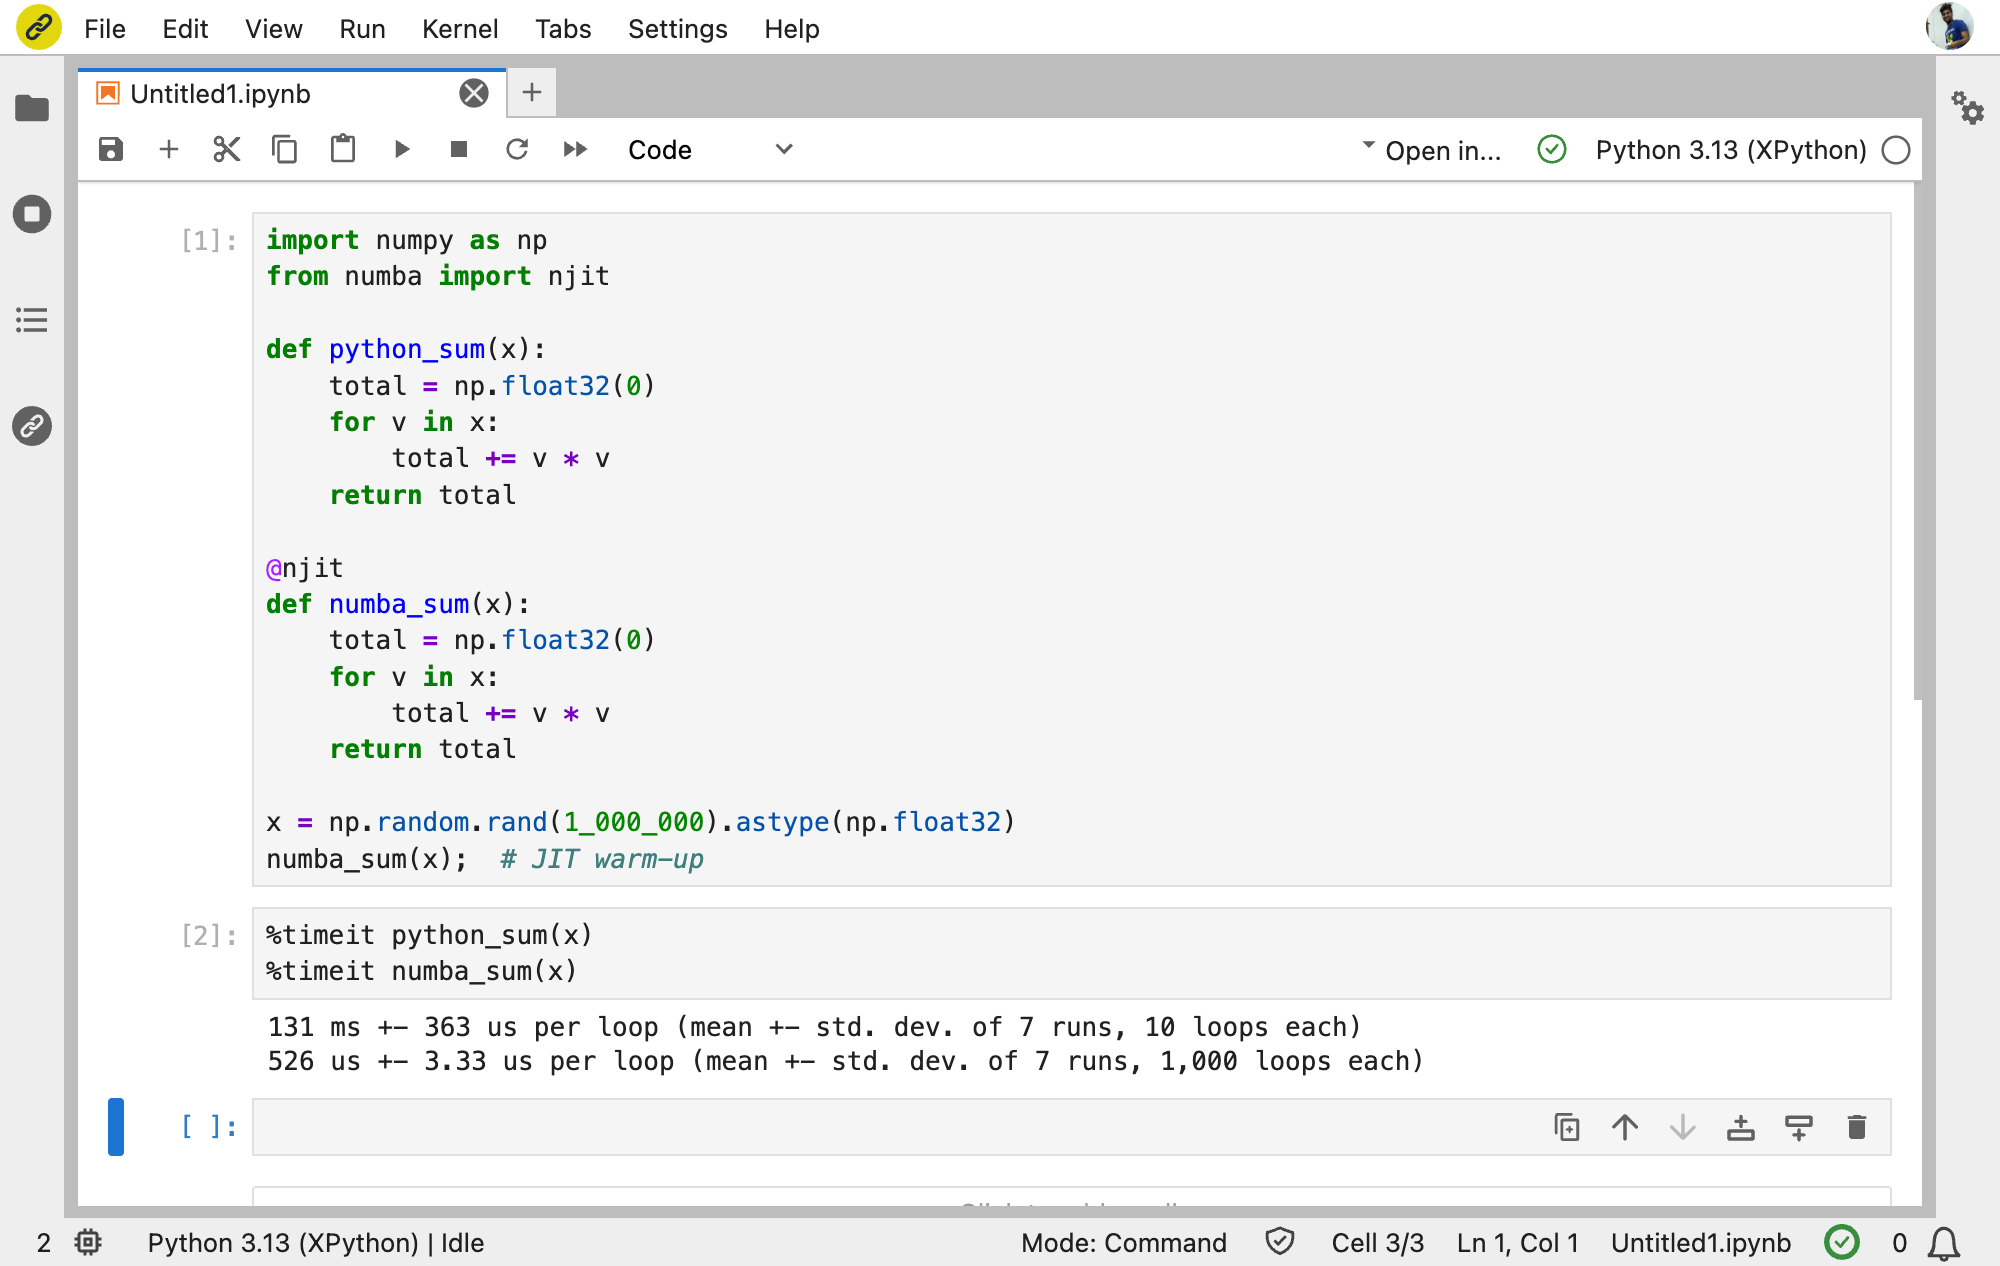Open the Kernel menu

pos(460,29)
